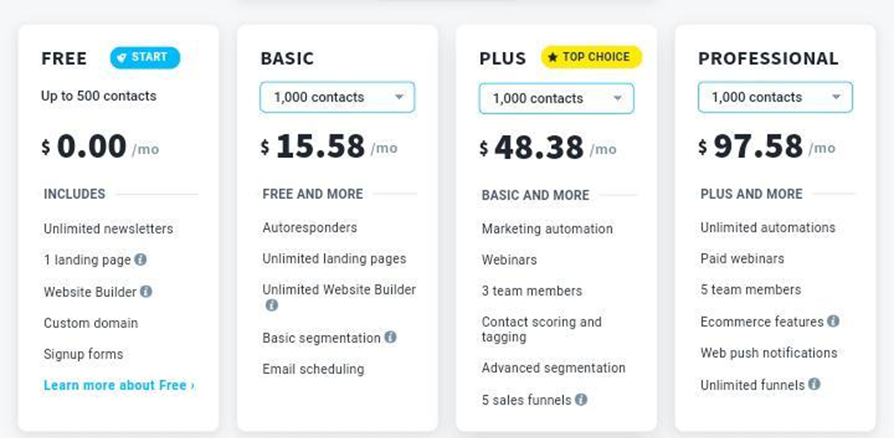Click the Paid webinars feature text
The image size is (894, 438).
tap(742, 258)
